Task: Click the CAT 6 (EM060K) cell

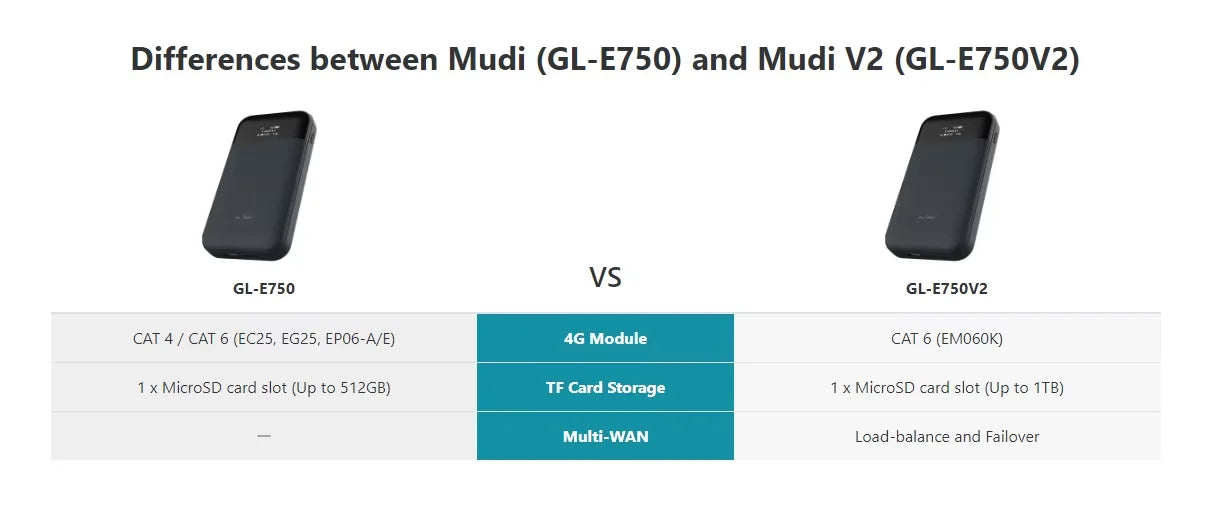Action: click(x=947, y=338)
